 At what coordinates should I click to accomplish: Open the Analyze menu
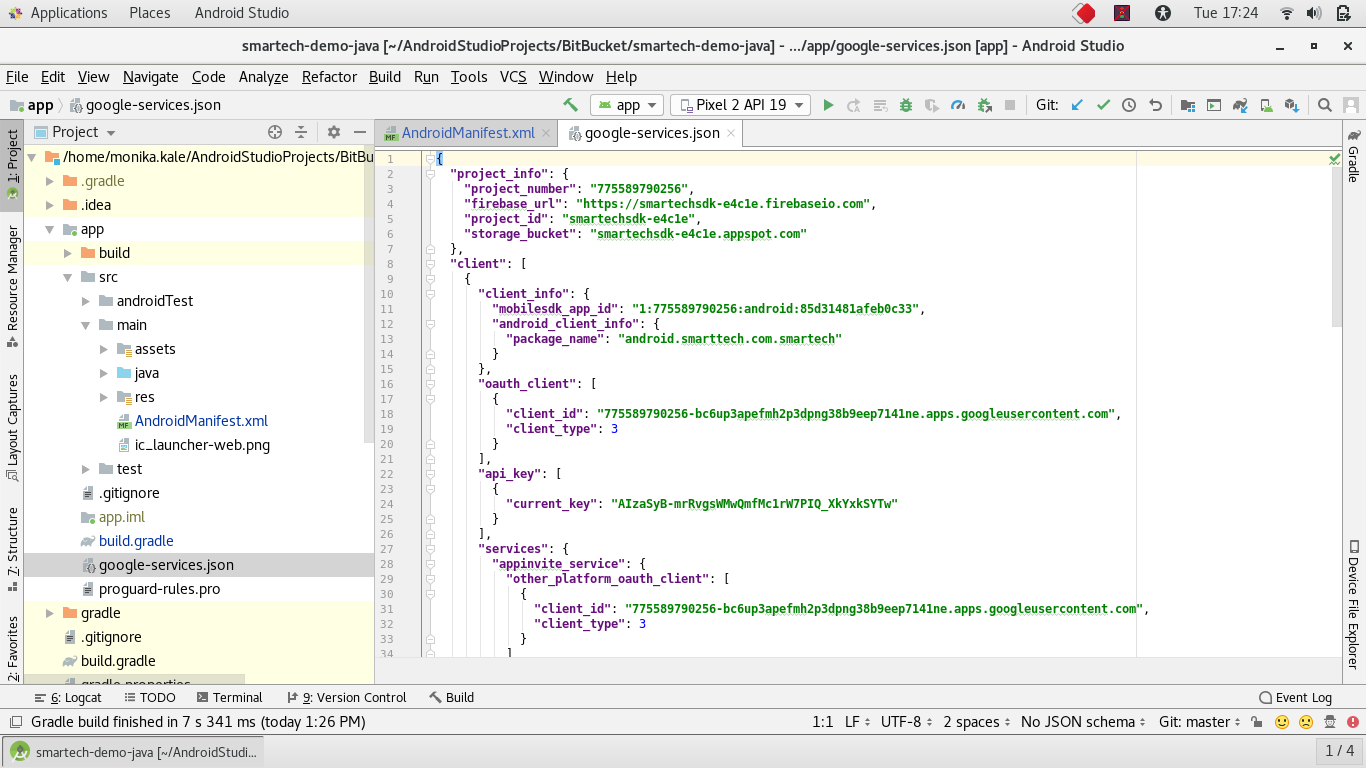click(x=263, y=77)
